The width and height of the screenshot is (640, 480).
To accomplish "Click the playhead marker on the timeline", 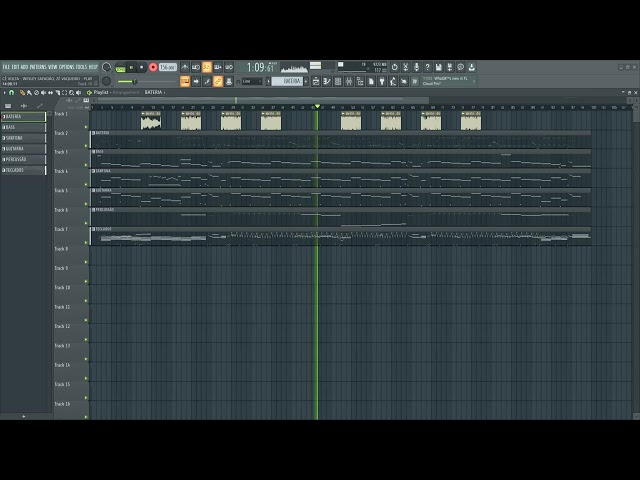I will pos(317,107).
